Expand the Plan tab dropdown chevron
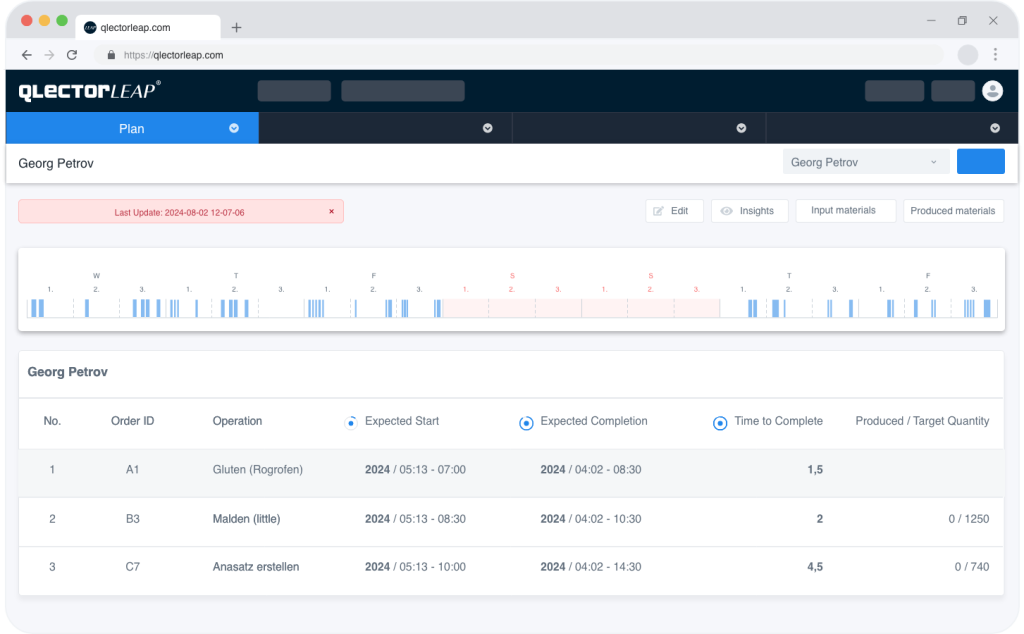The height and width of the screenshot is (634, 1024). coord(234,128)
